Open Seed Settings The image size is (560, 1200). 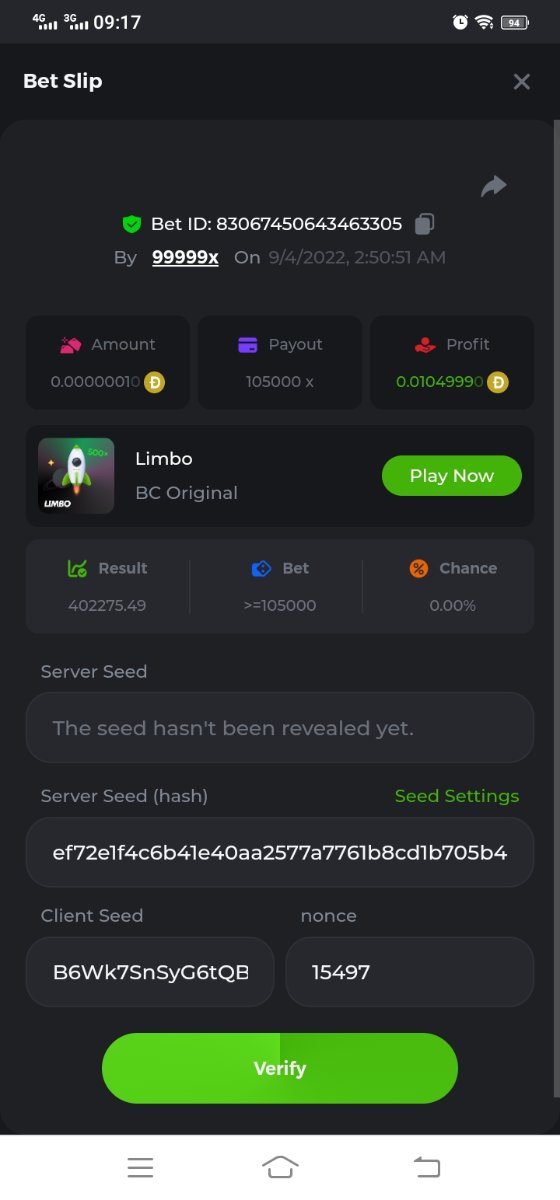(x=457, y=796)
